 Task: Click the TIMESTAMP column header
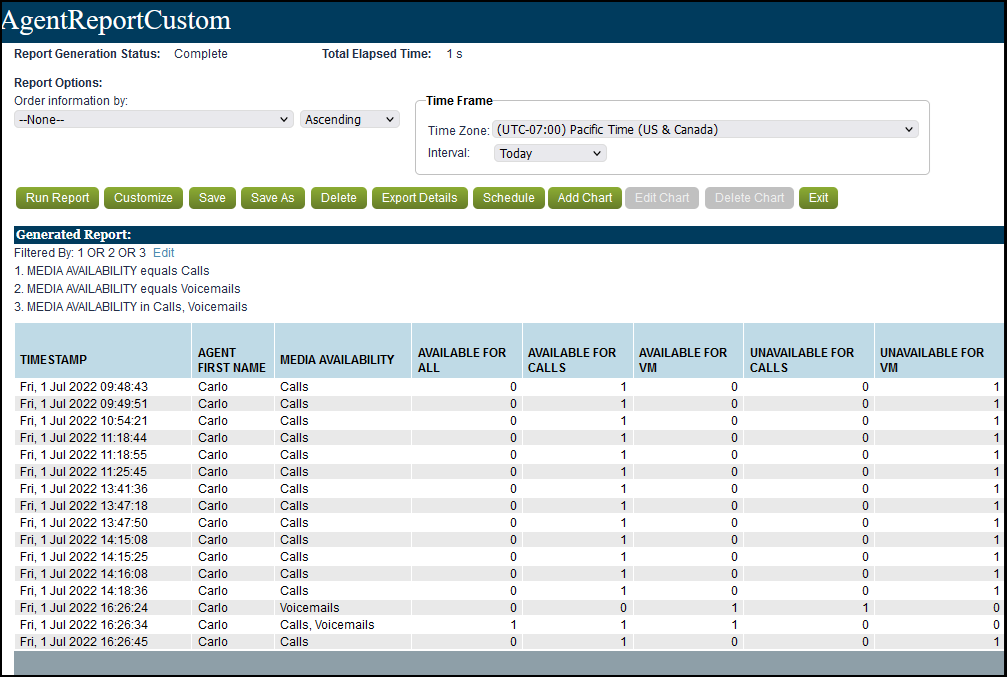[103, 351]
